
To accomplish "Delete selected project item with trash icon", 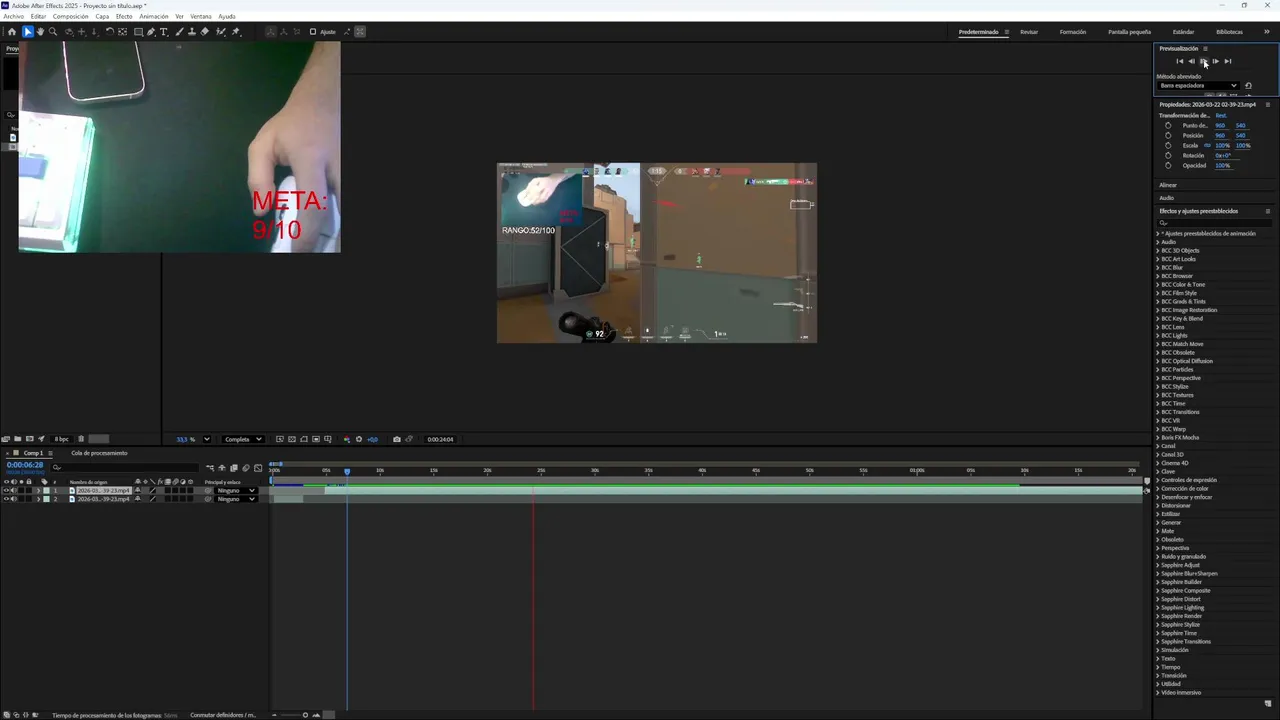I will tap(81, 439).
